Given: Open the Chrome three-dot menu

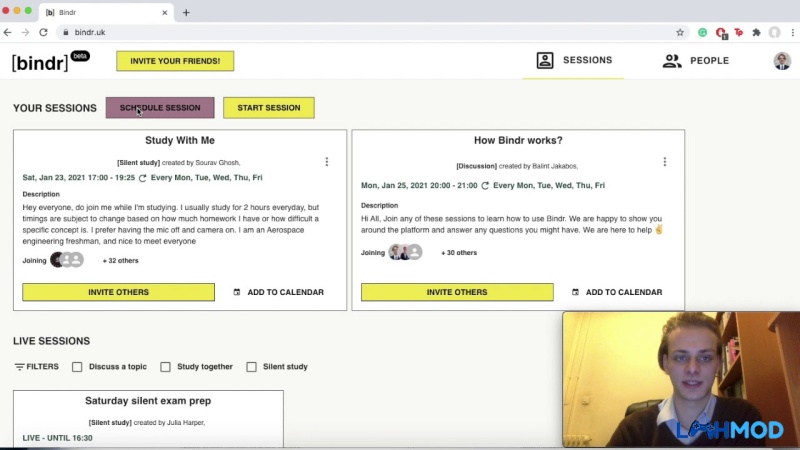Looking at the screenshot, I should [x=792, y=33].
